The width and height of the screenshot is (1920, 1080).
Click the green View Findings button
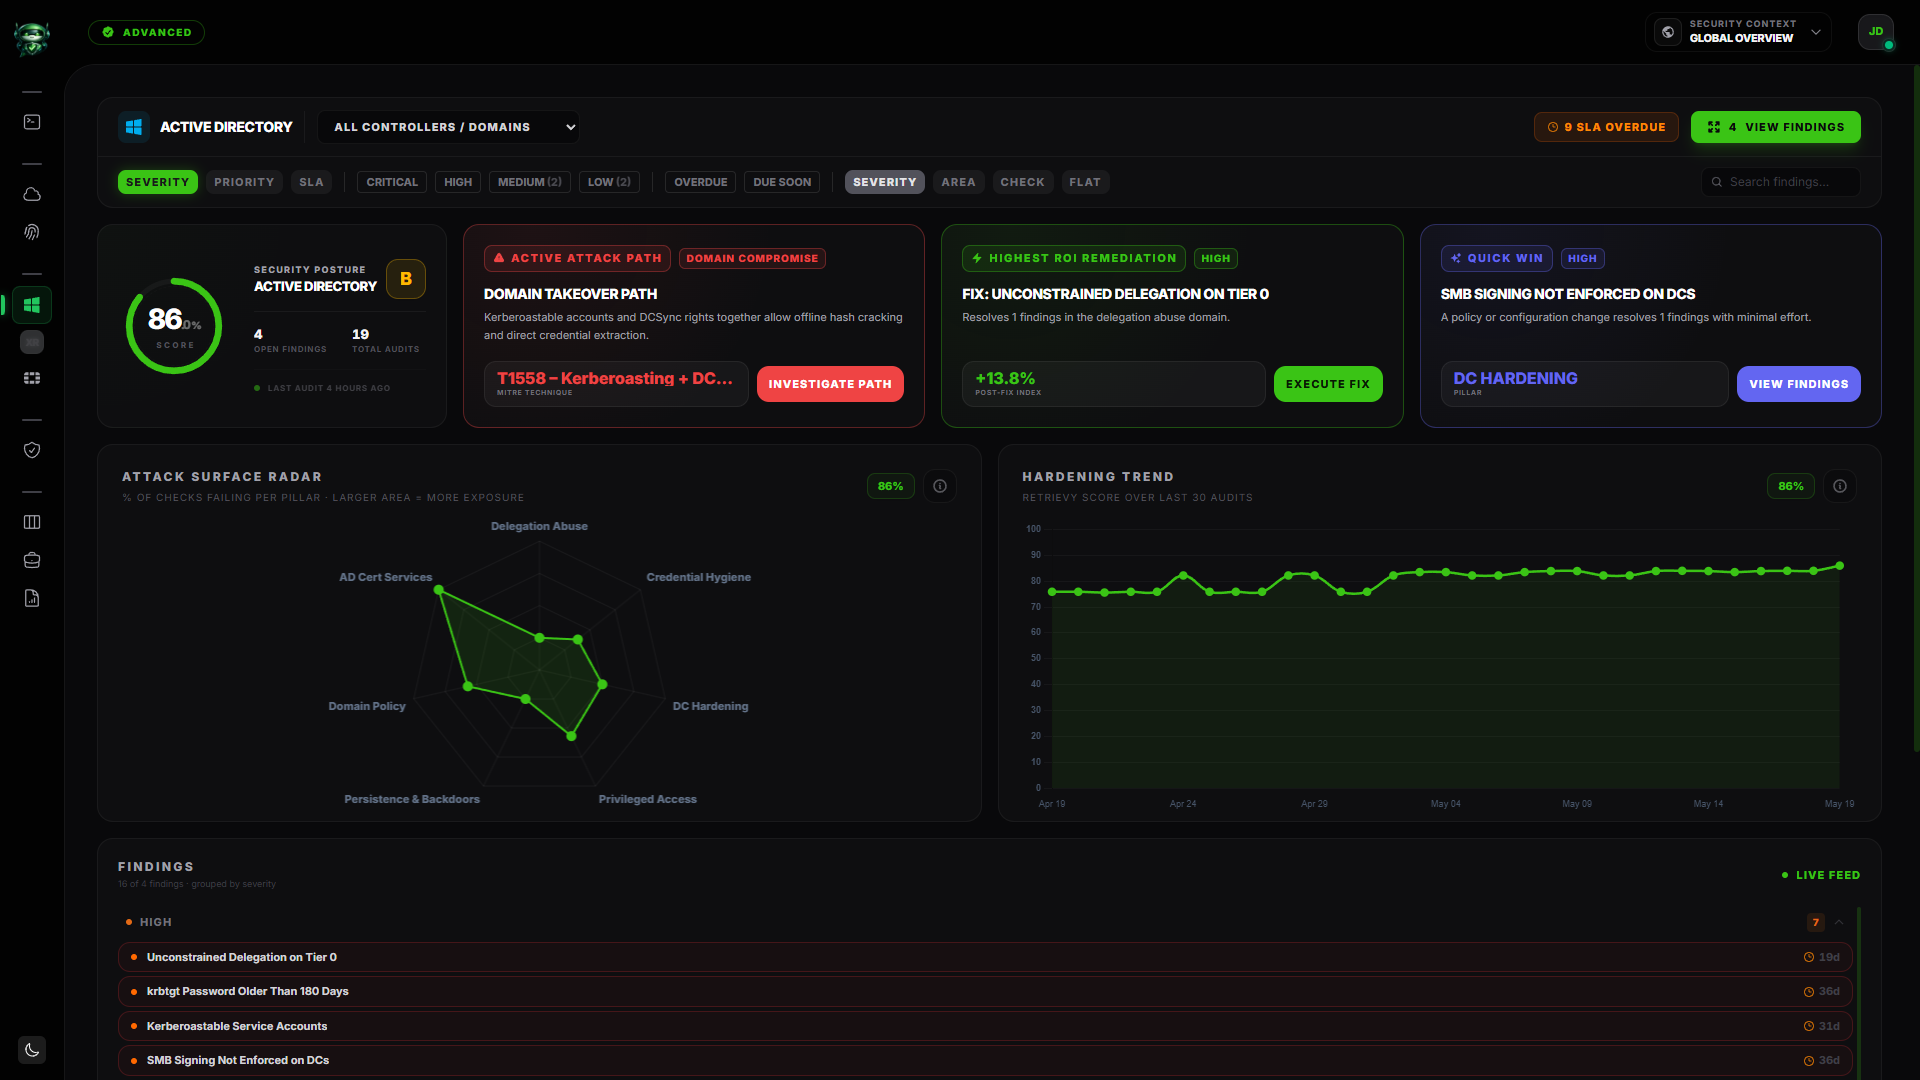tap(1776, 127)
